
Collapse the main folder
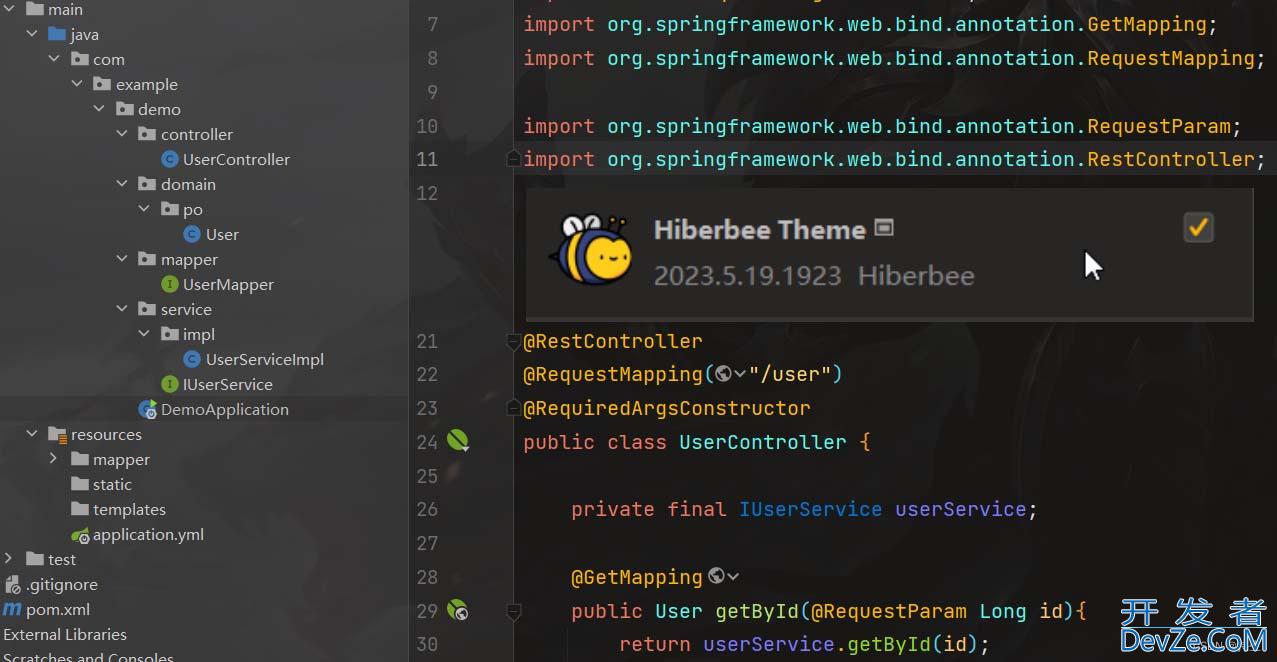click(9, 9)
